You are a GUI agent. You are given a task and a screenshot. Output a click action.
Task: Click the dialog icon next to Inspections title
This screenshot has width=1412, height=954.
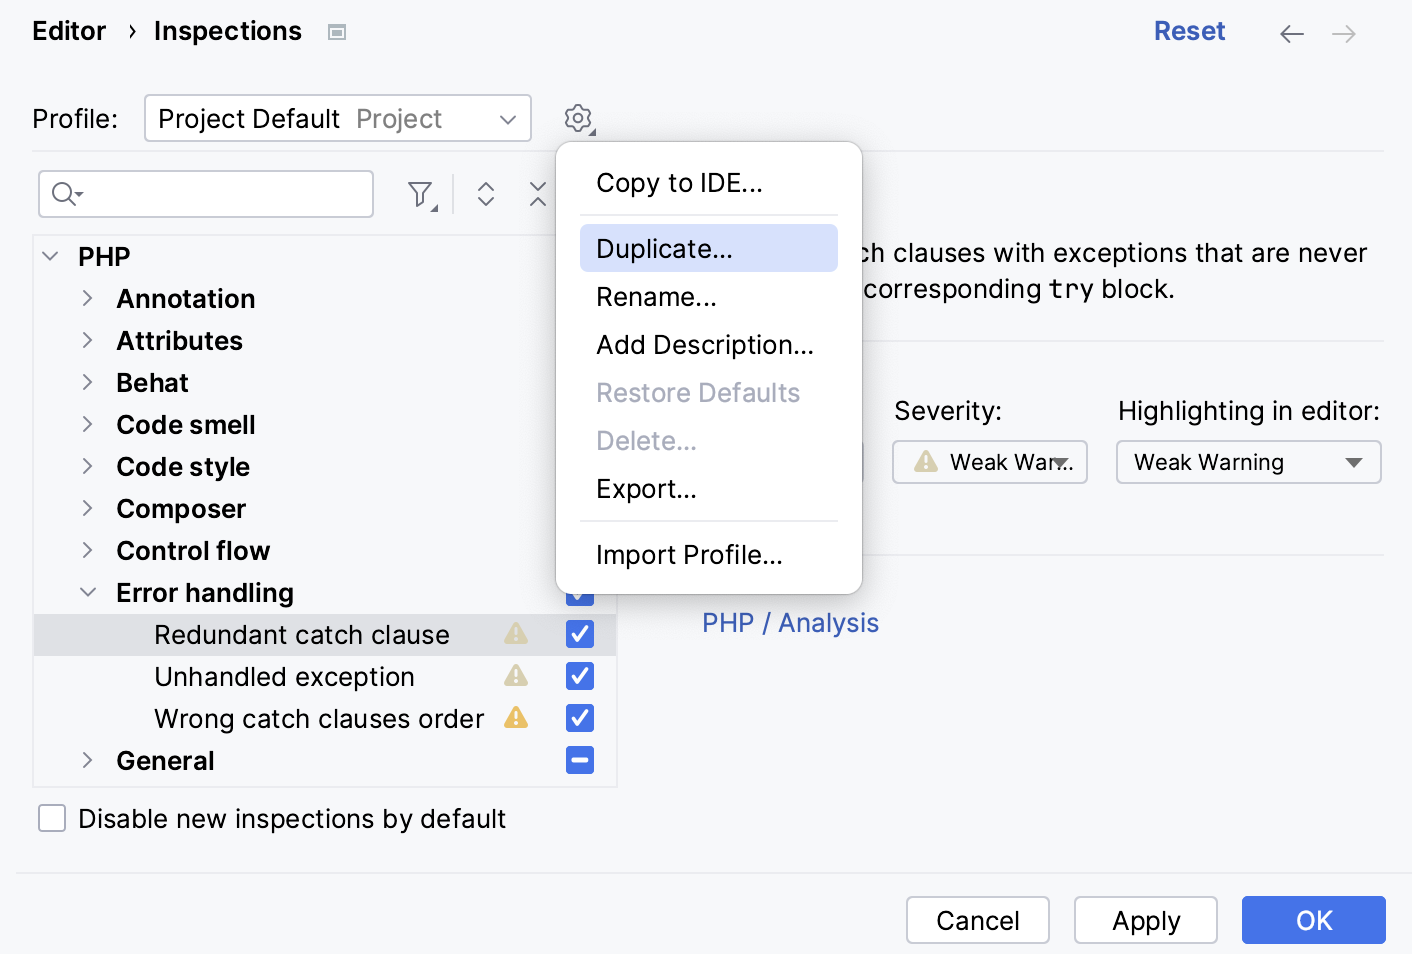336,31
